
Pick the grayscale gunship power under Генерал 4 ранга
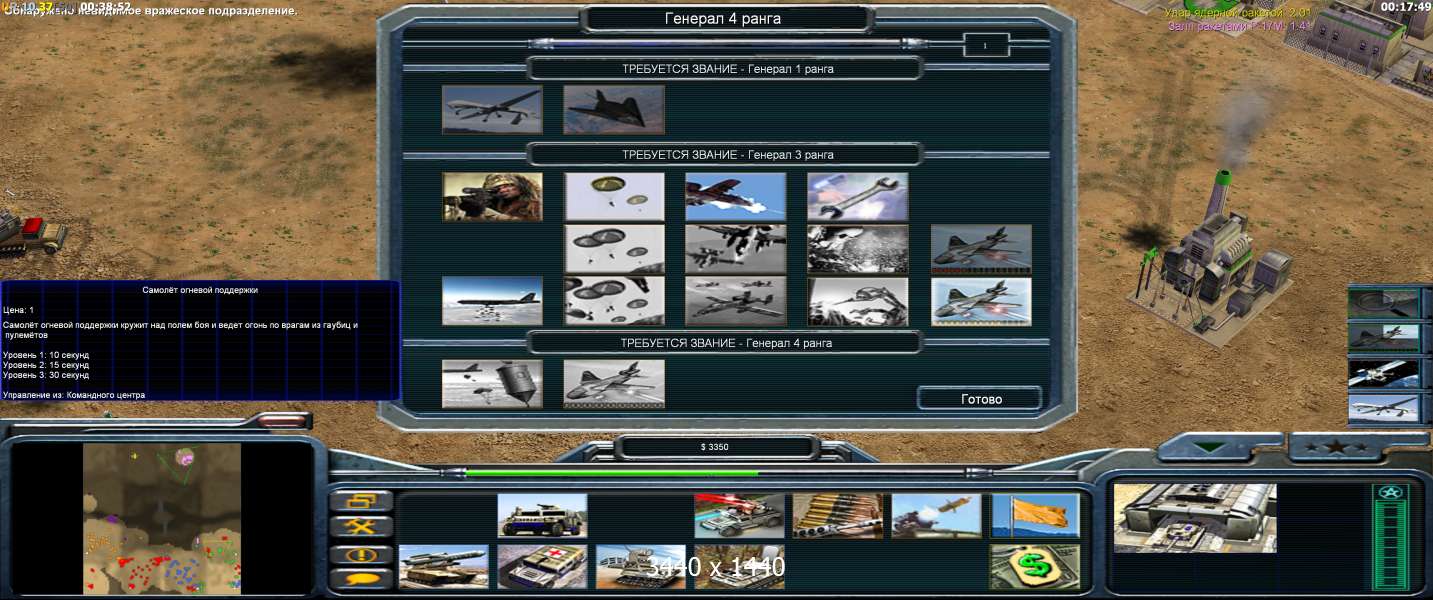(614, 384)
